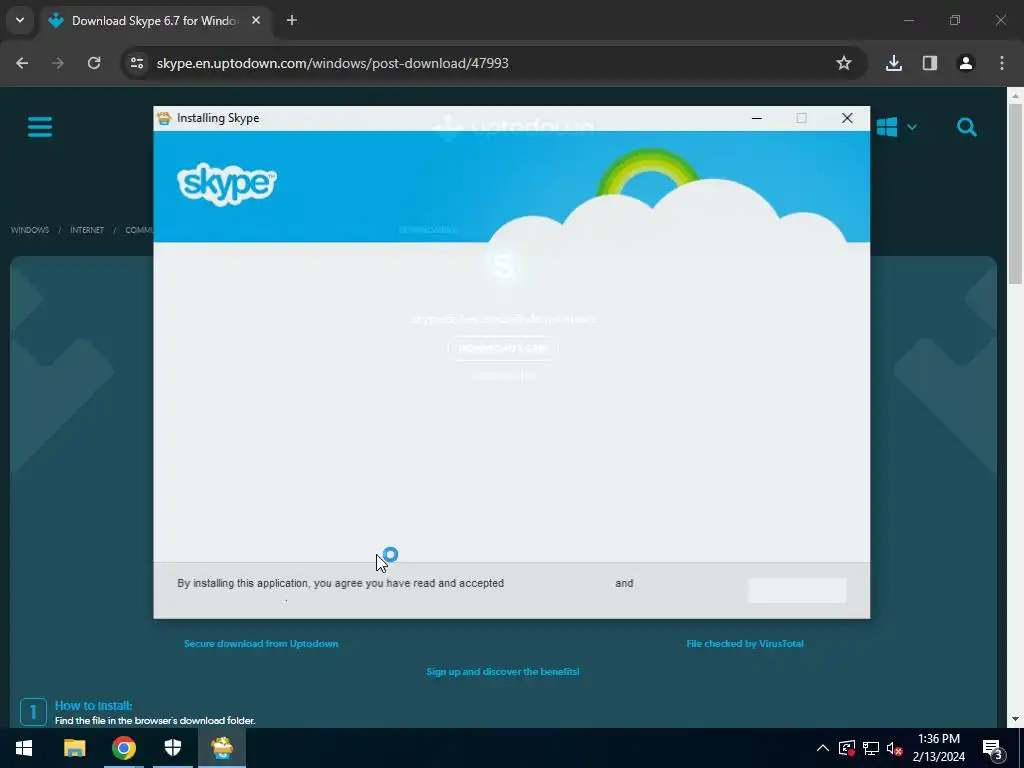Click the Installing Skype title bar icon
This screenshot has width=1024, height=768.
pos(164,118)
